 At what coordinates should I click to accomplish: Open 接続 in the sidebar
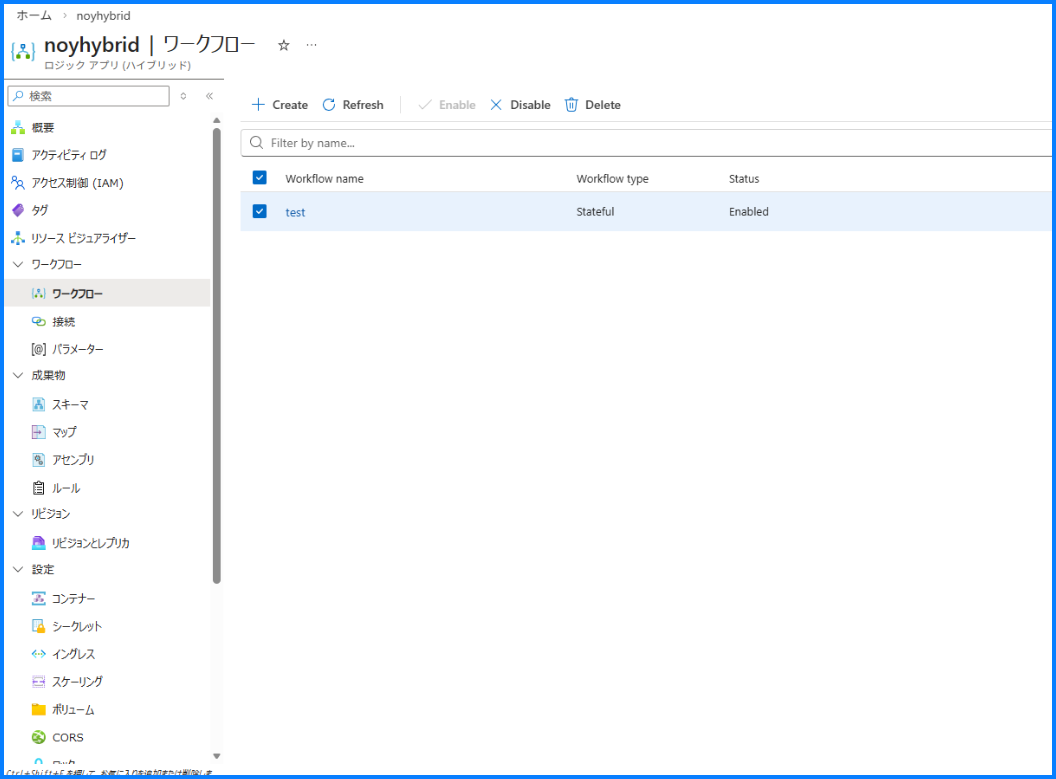63,322
